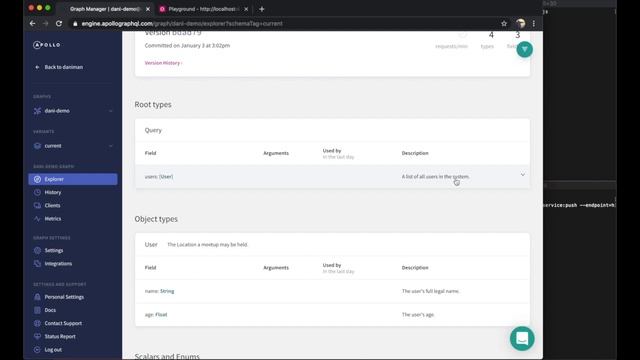
Task: Click the [User] type link
Action: coord(166,177)
